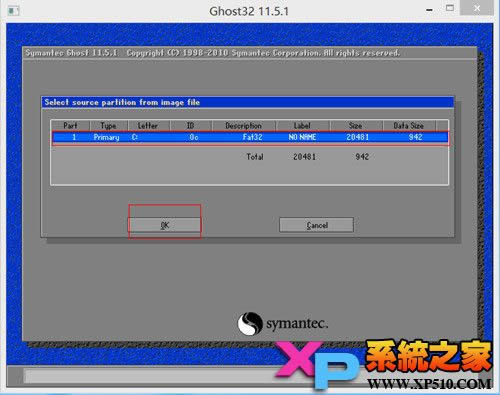Maximize the Ghost32 window
The width and height of the screenshot is (500, 395).
[450, 8]
